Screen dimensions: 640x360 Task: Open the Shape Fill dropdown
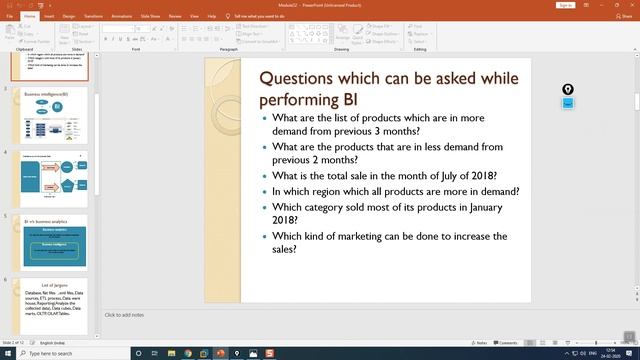tap(379, 26)
